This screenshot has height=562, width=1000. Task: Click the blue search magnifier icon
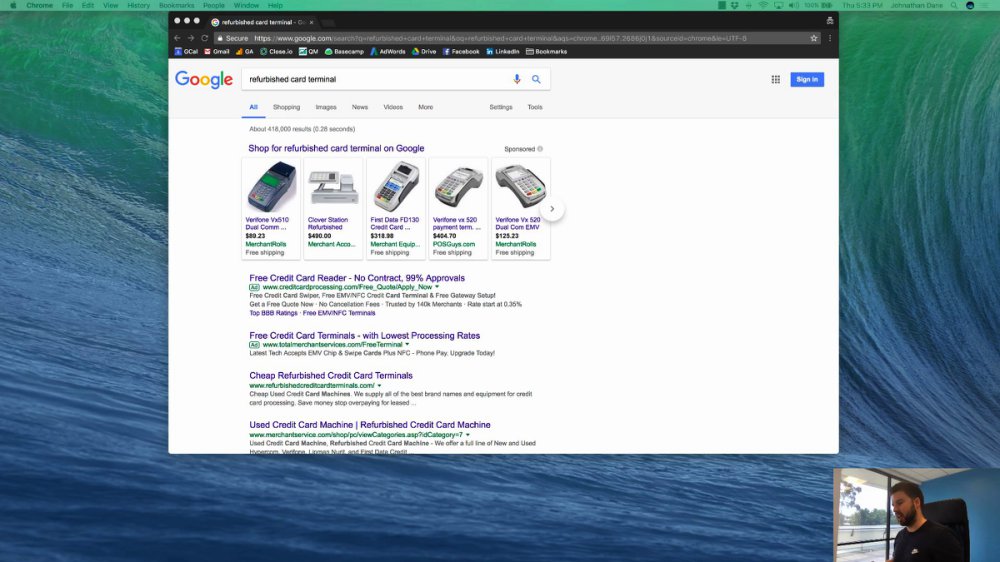coord(536,79)
